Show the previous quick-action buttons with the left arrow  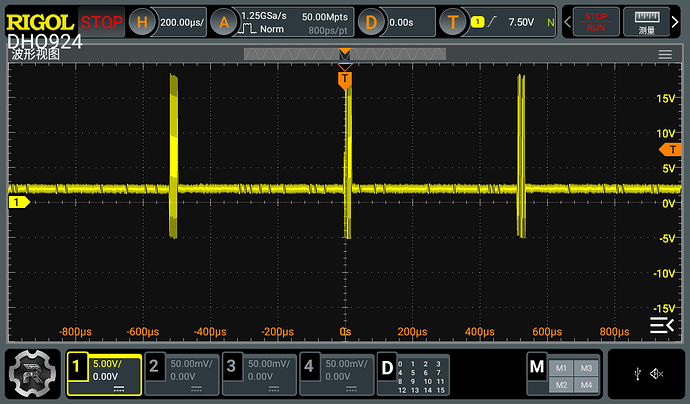[x=568, y=22]
